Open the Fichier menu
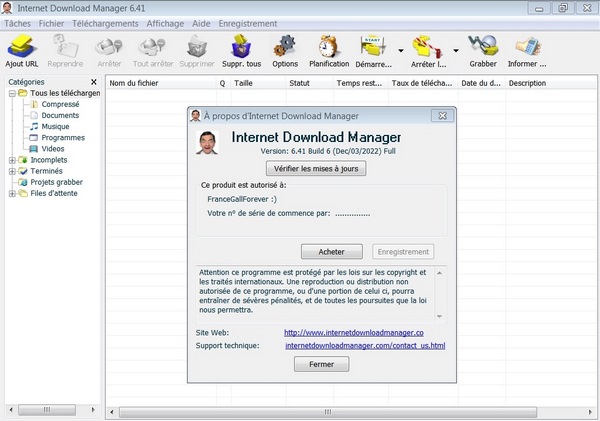The height and width of the screenshot is (421, 600). [51, 24]
